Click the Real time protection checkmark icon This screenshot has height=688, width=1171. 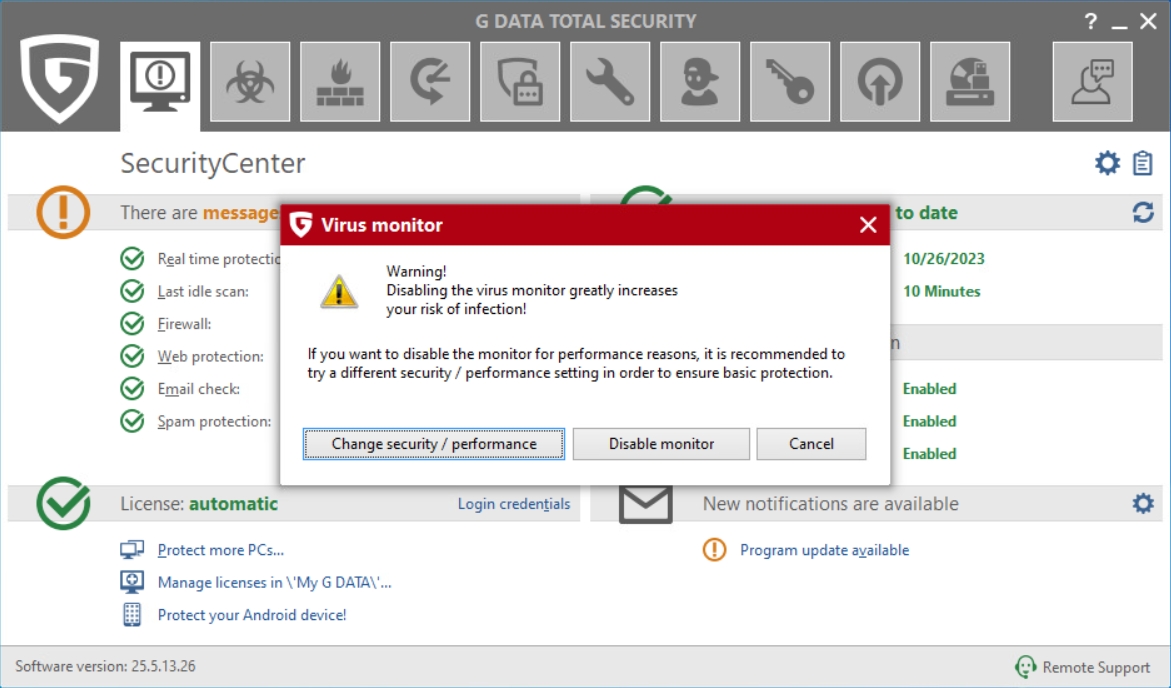[x=132, y=258]
